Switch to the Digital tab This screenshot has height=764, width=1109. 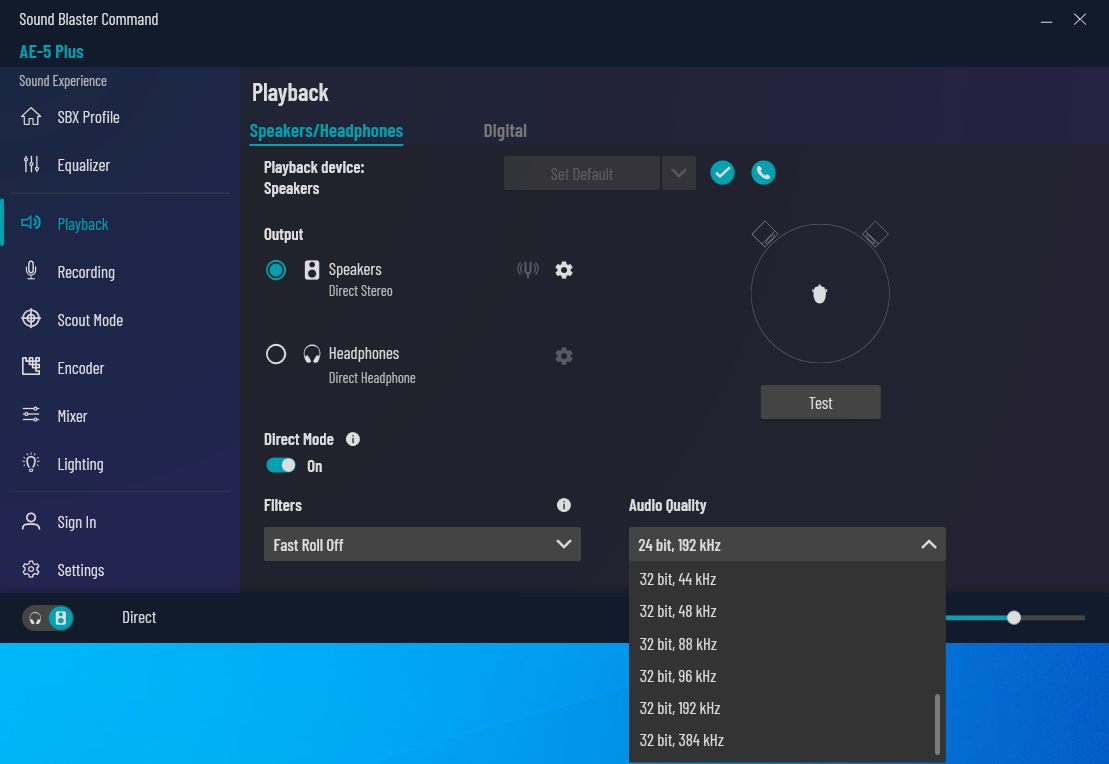pyautogui.click(x=505, y=131)
